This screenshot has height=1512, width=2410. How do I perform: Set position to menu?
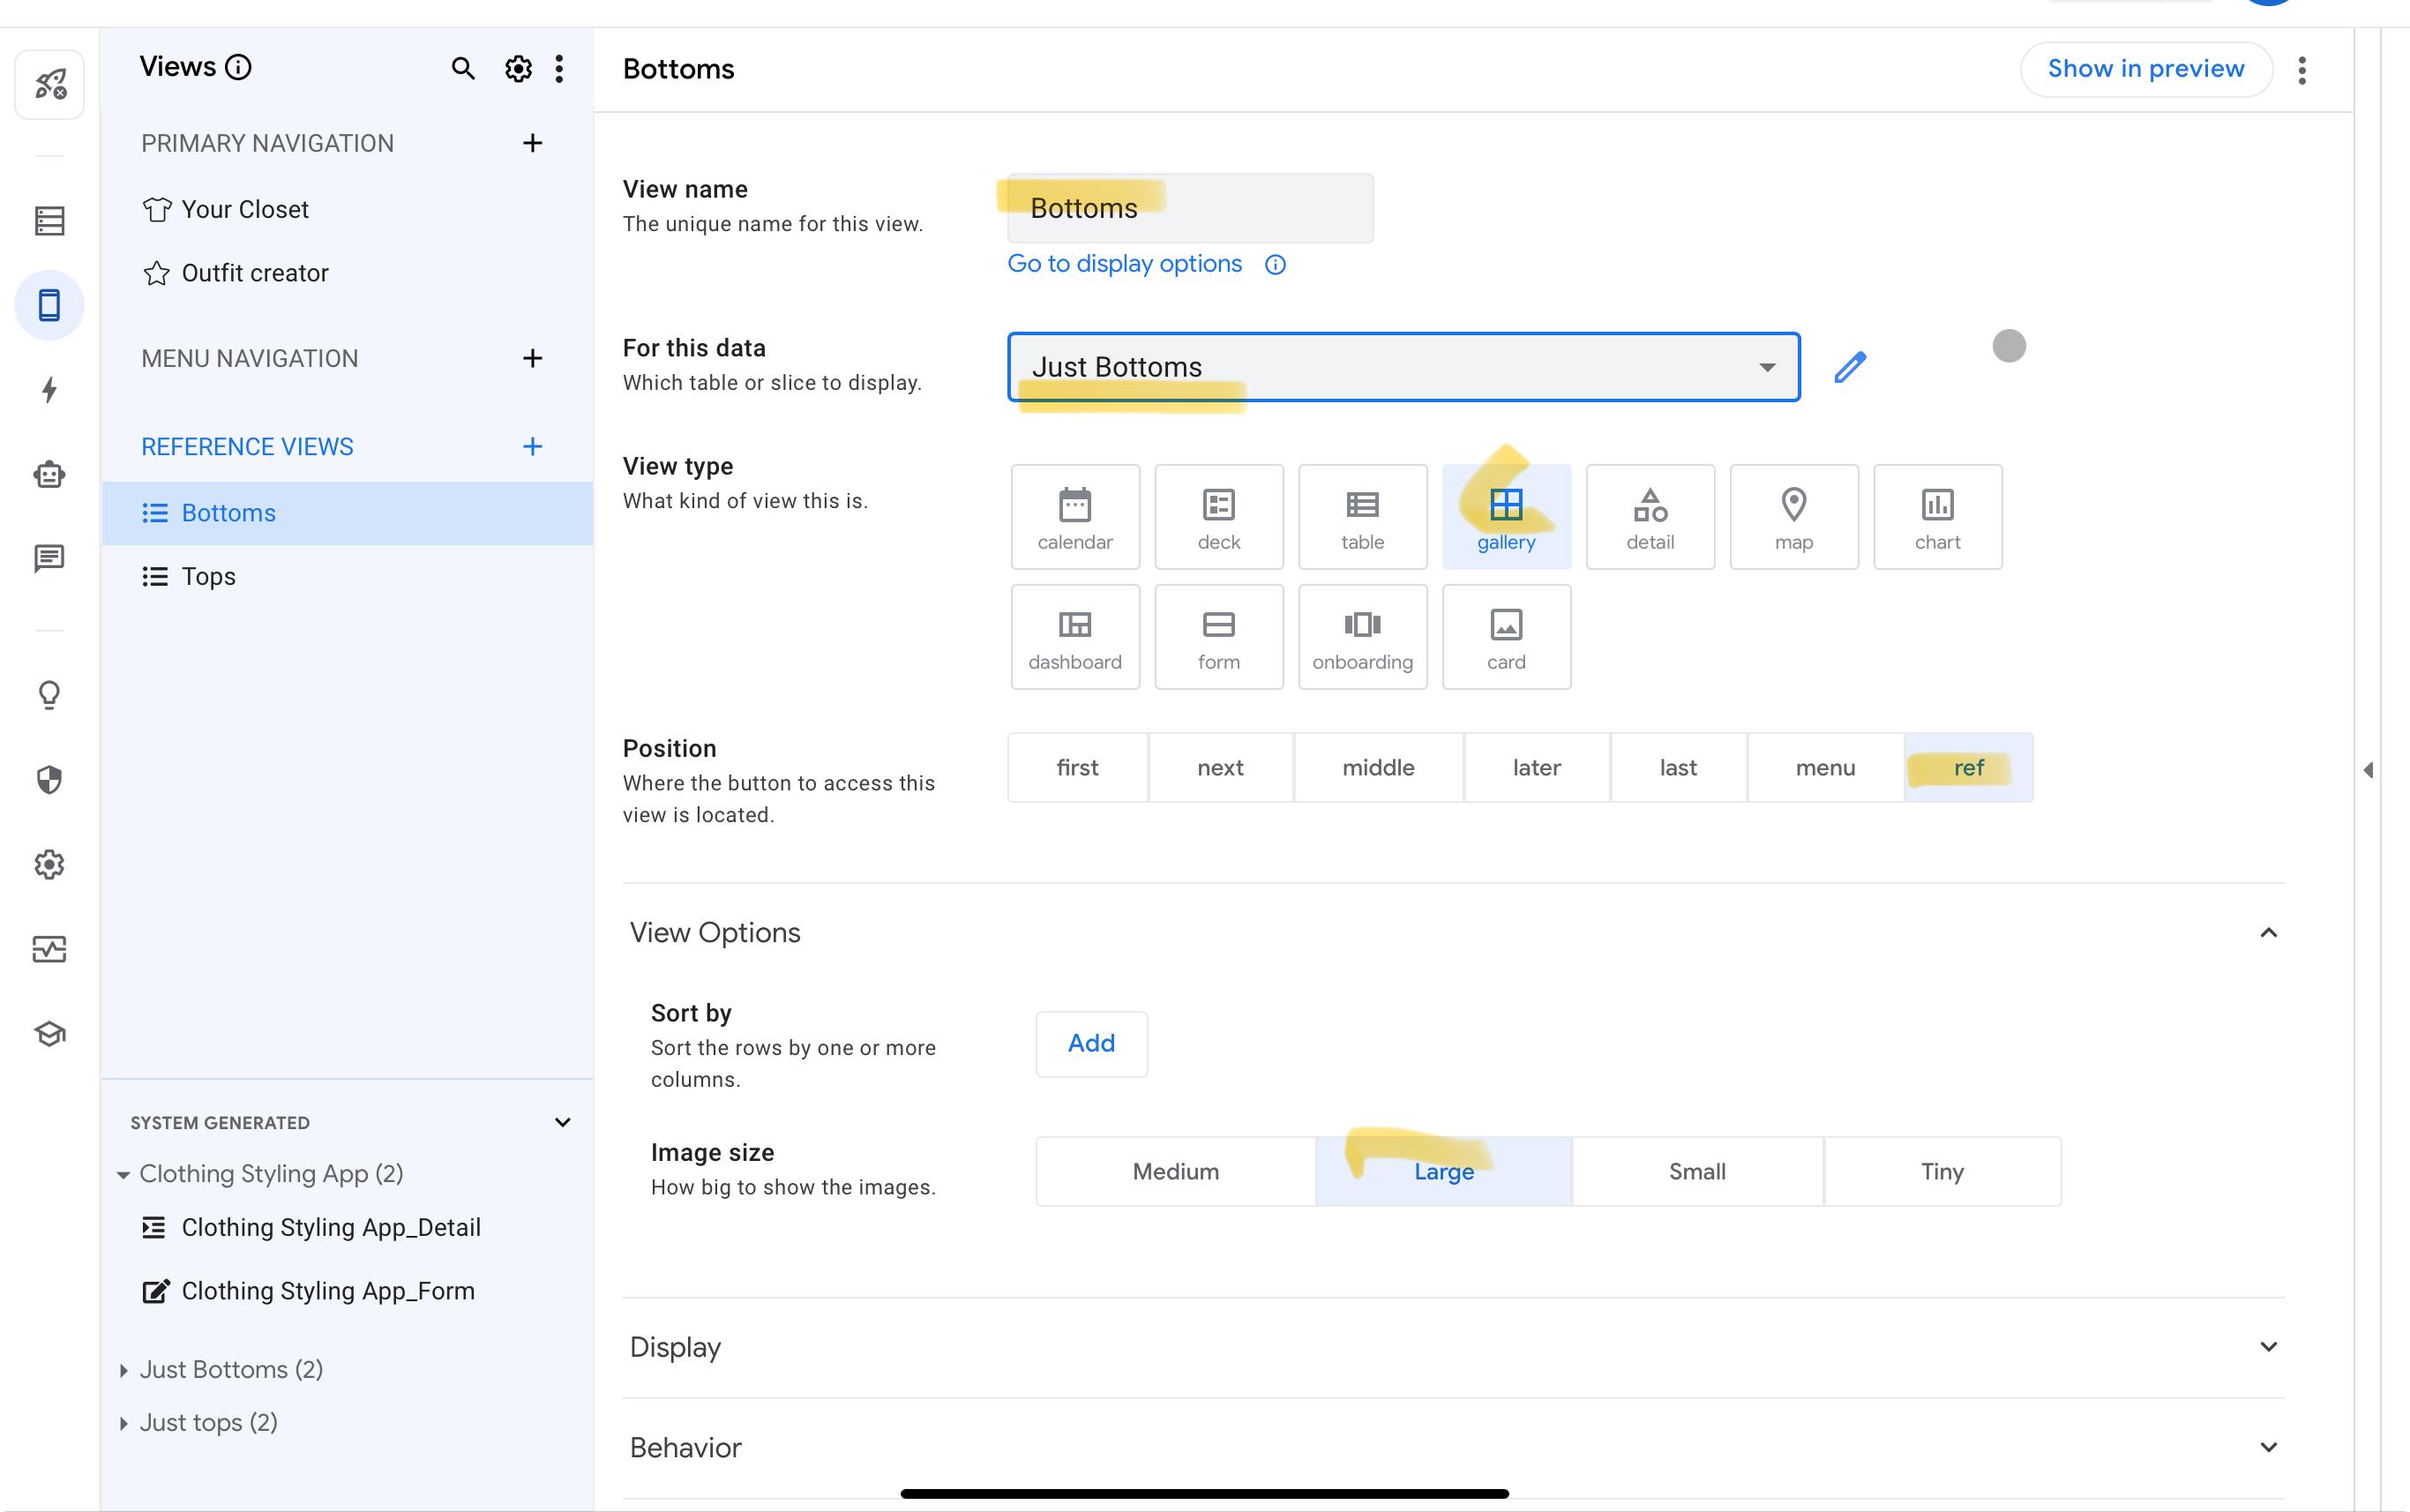pos(1825,767)
